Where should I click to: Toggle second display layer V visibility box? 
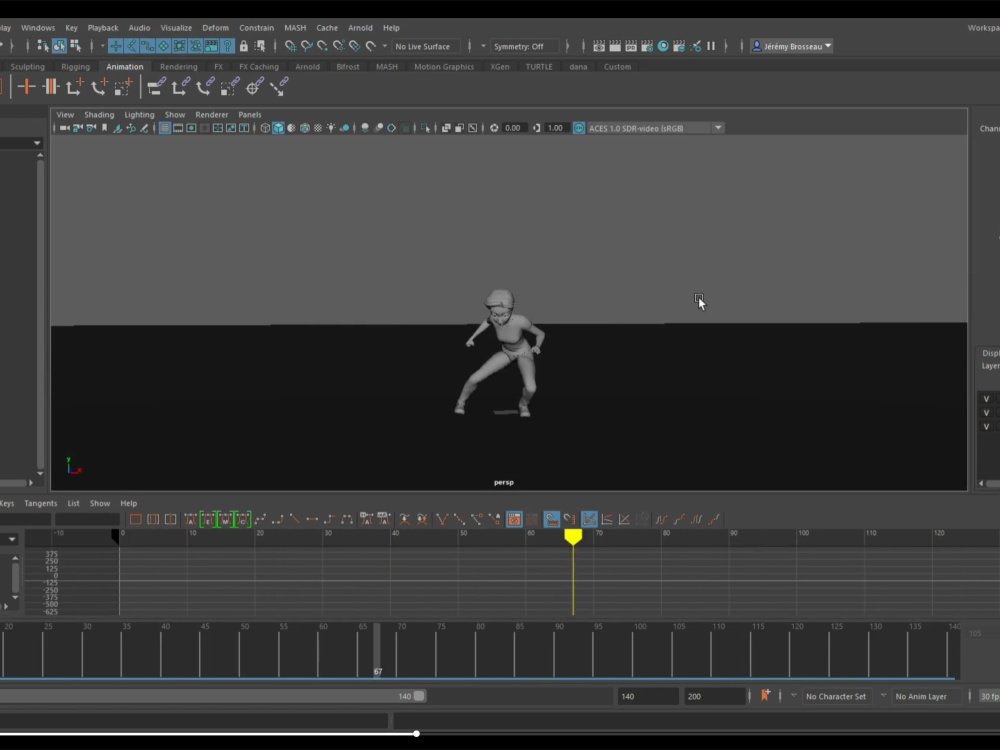[986, 413]
